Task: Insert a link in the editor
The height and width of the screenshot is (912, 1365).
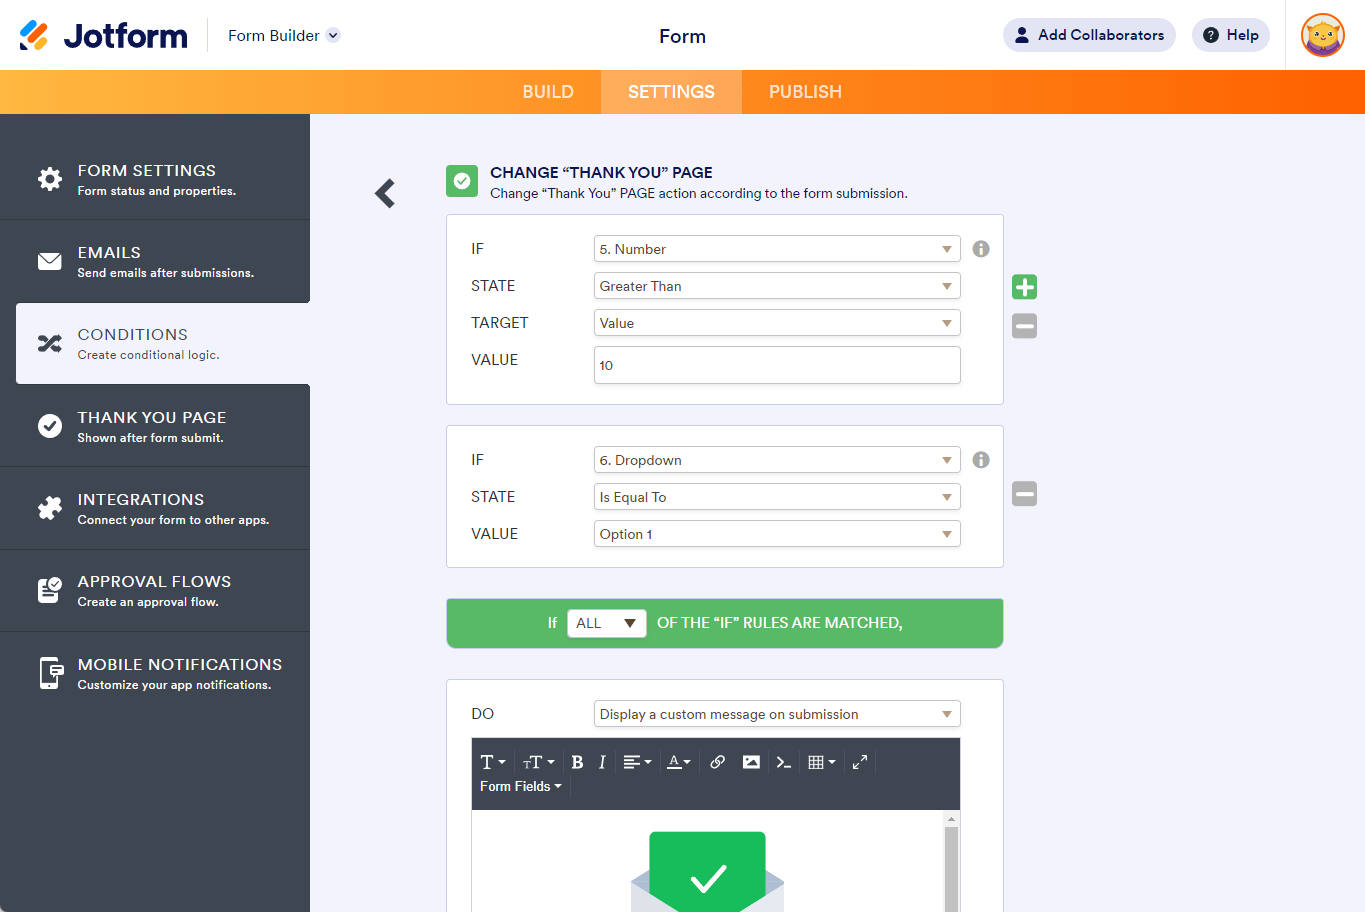Action: (717, 762)
